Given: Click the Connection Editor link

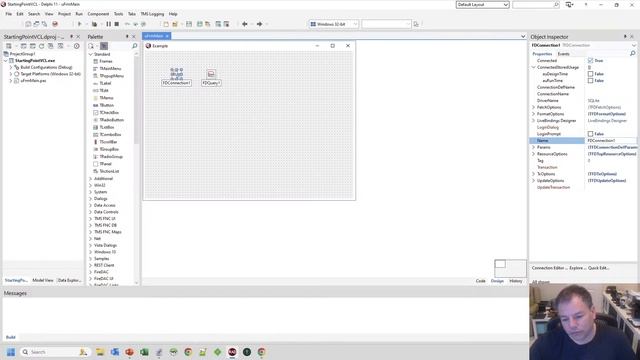Looking at the screenshot, I should pyautogui.click(x=548, y=268).
